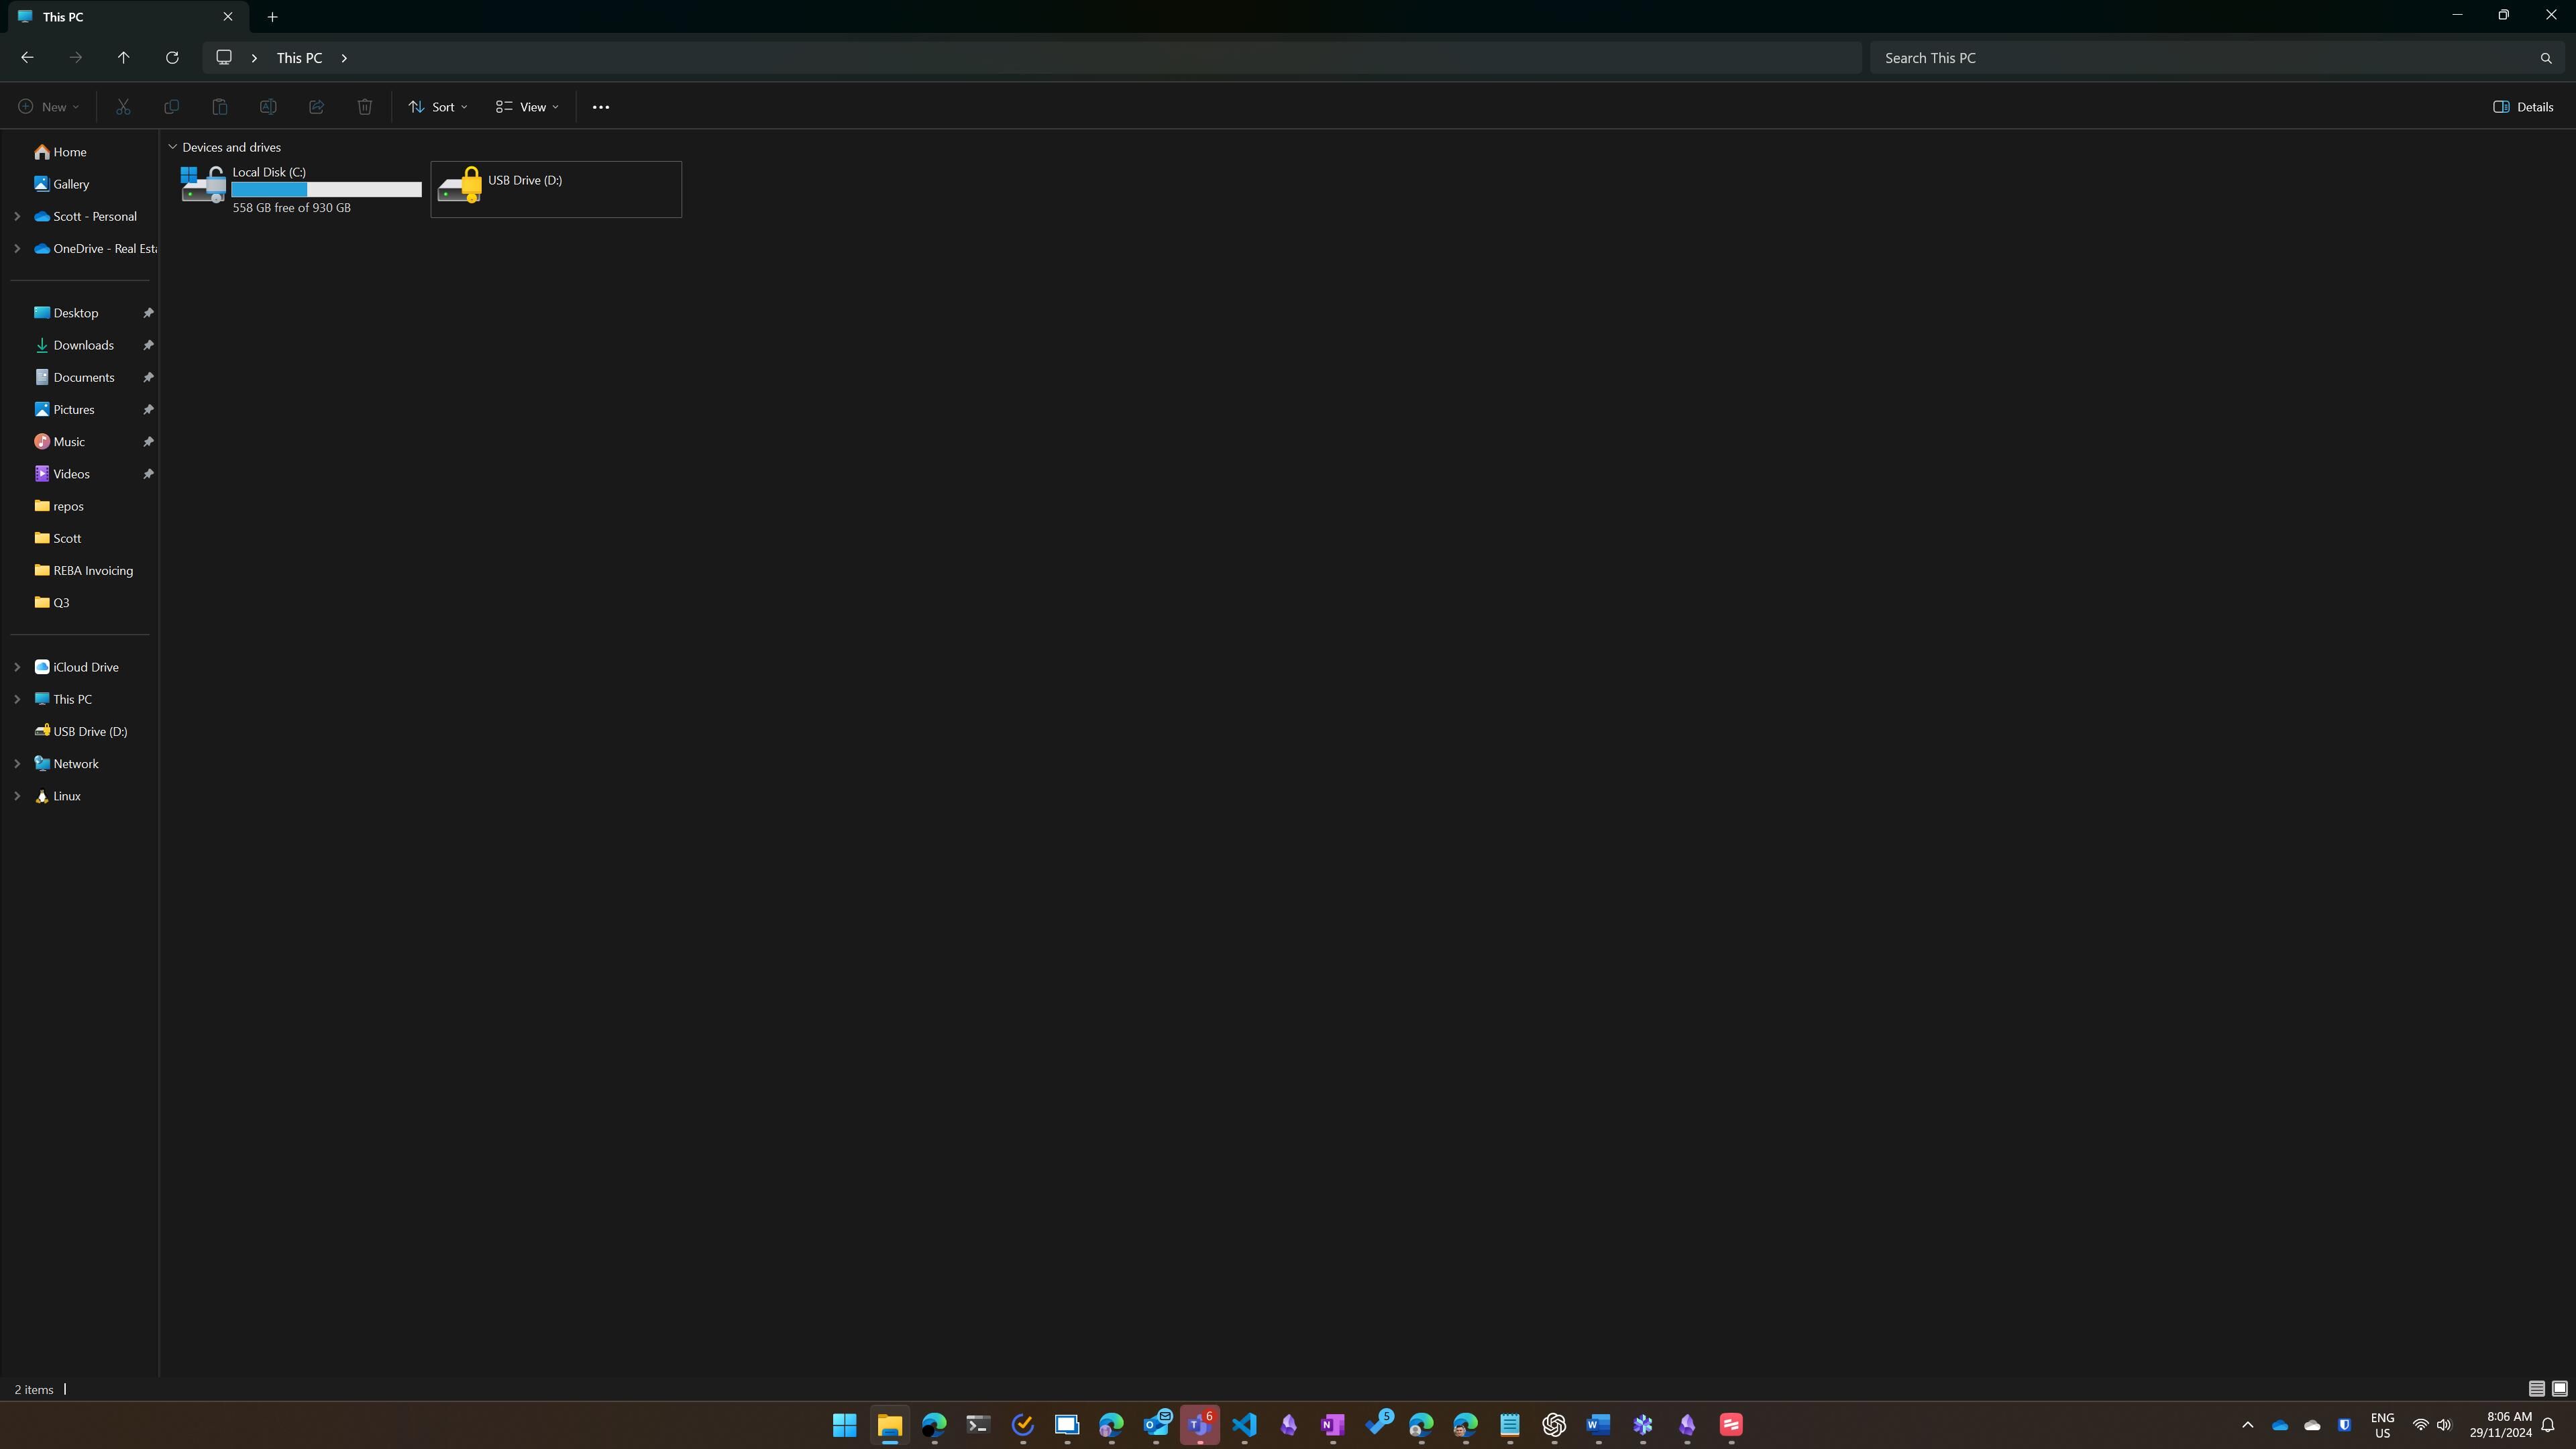Click the Back navigation arrow
2576x1449 pixels.
(27, 58)
